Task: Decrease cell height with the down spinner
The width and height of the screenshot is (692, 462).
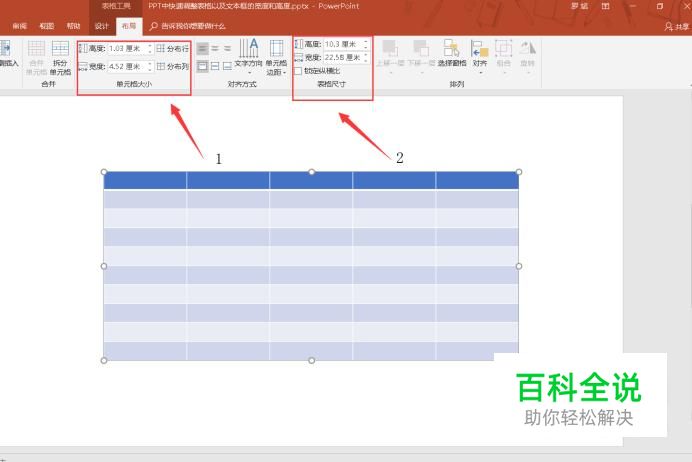Action: pos(150,51)
